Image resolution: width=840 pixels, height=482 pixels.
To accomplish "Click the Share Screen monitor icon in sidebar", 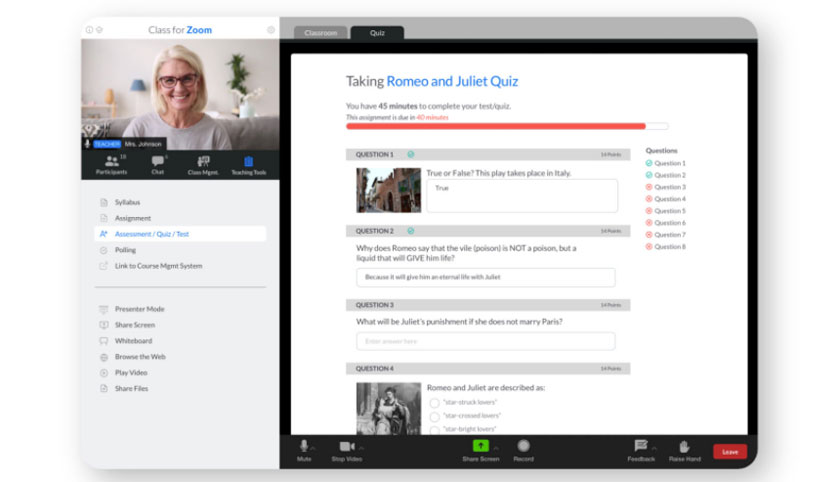I will [x=104, y=325].
